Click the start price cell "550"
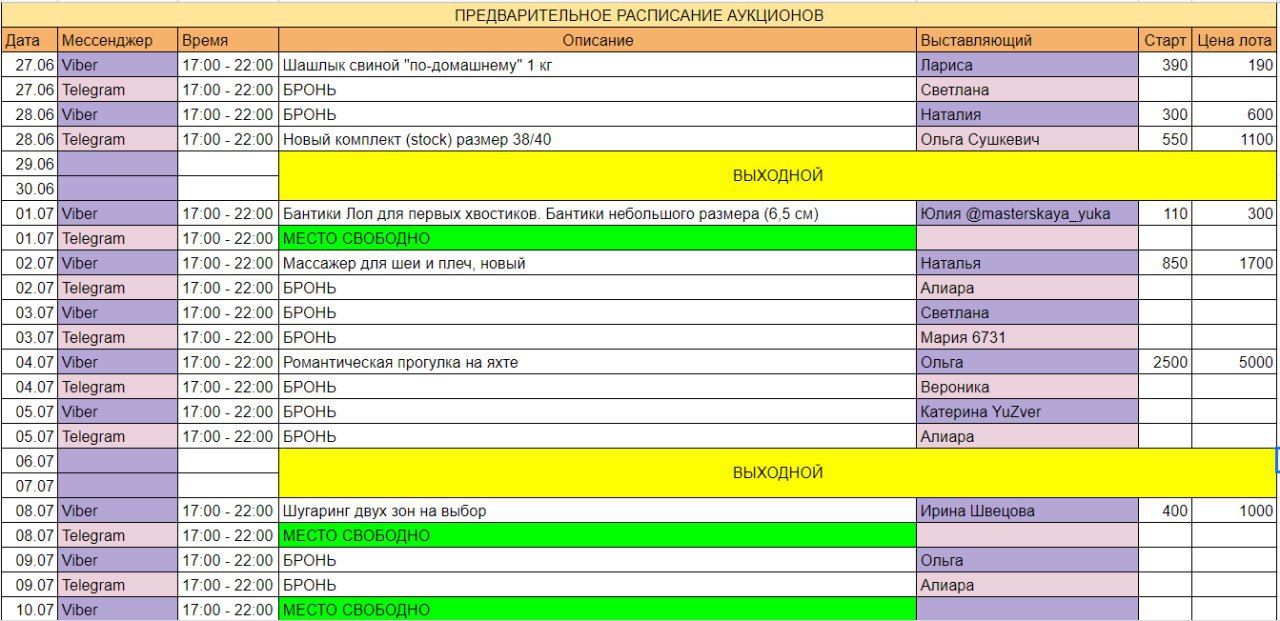Image resolution: width=1280 pixels, height=621 pixels. 1166,140
